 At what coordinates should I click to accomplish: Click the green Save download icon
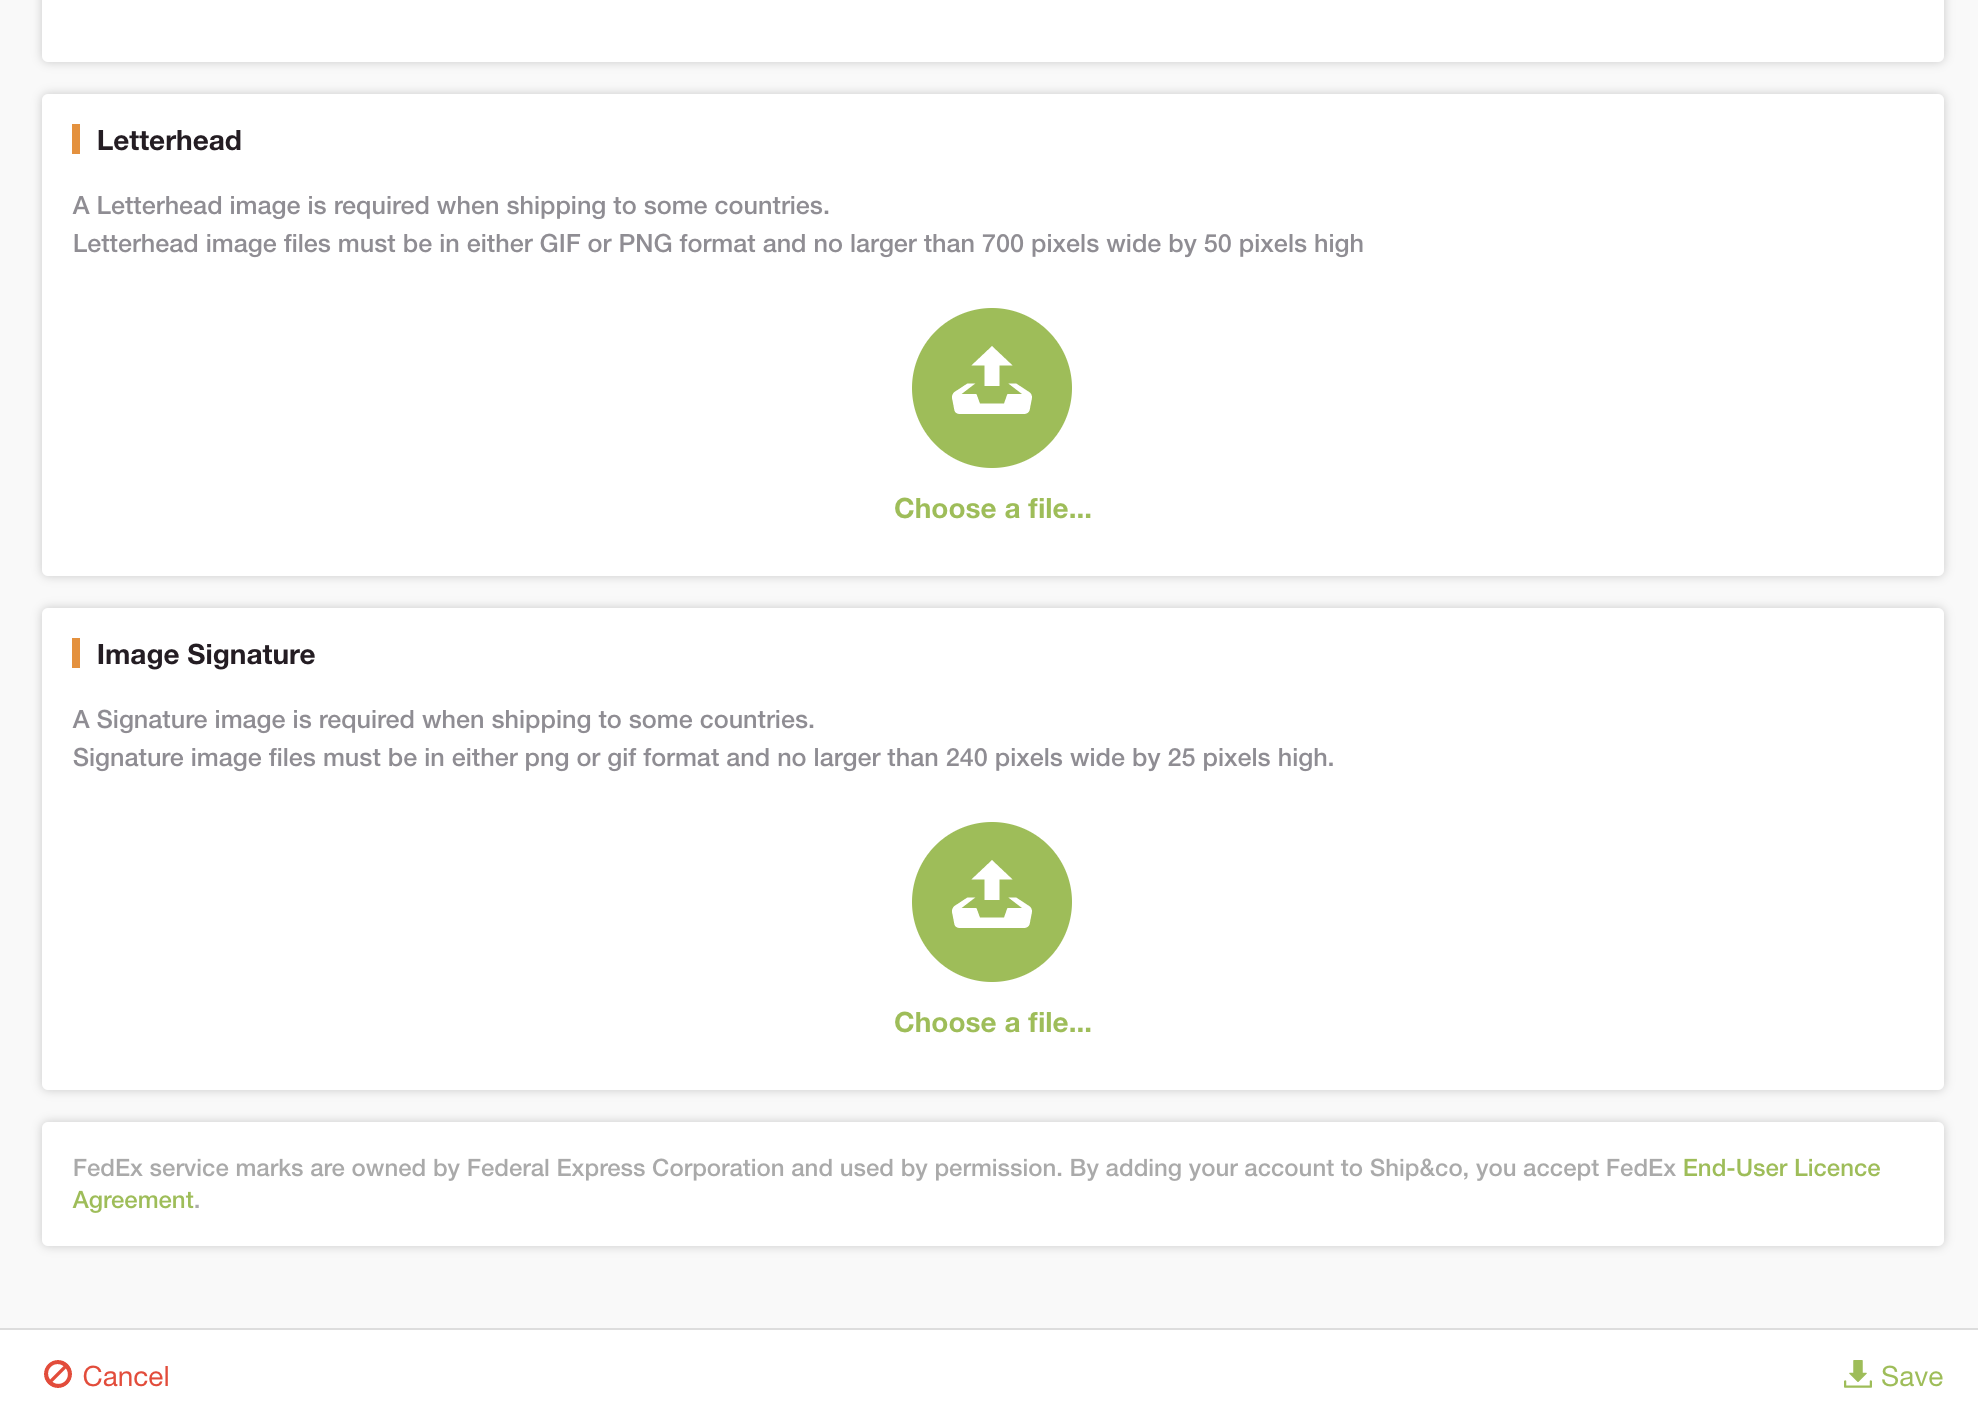1857,1375
